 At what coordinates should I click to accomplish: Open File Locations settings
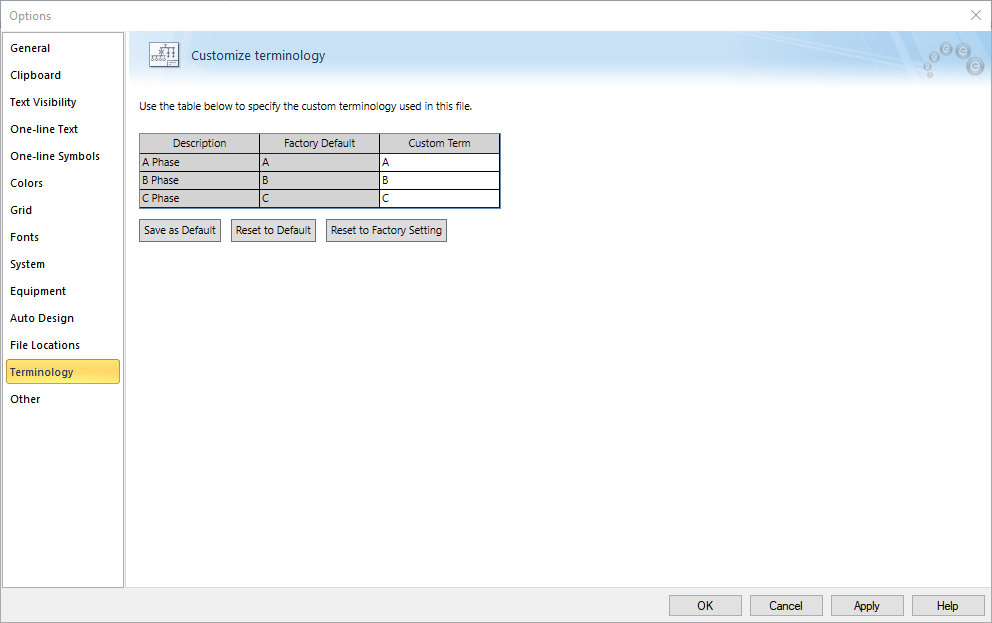pyautogui.click(x=45, y=345)
